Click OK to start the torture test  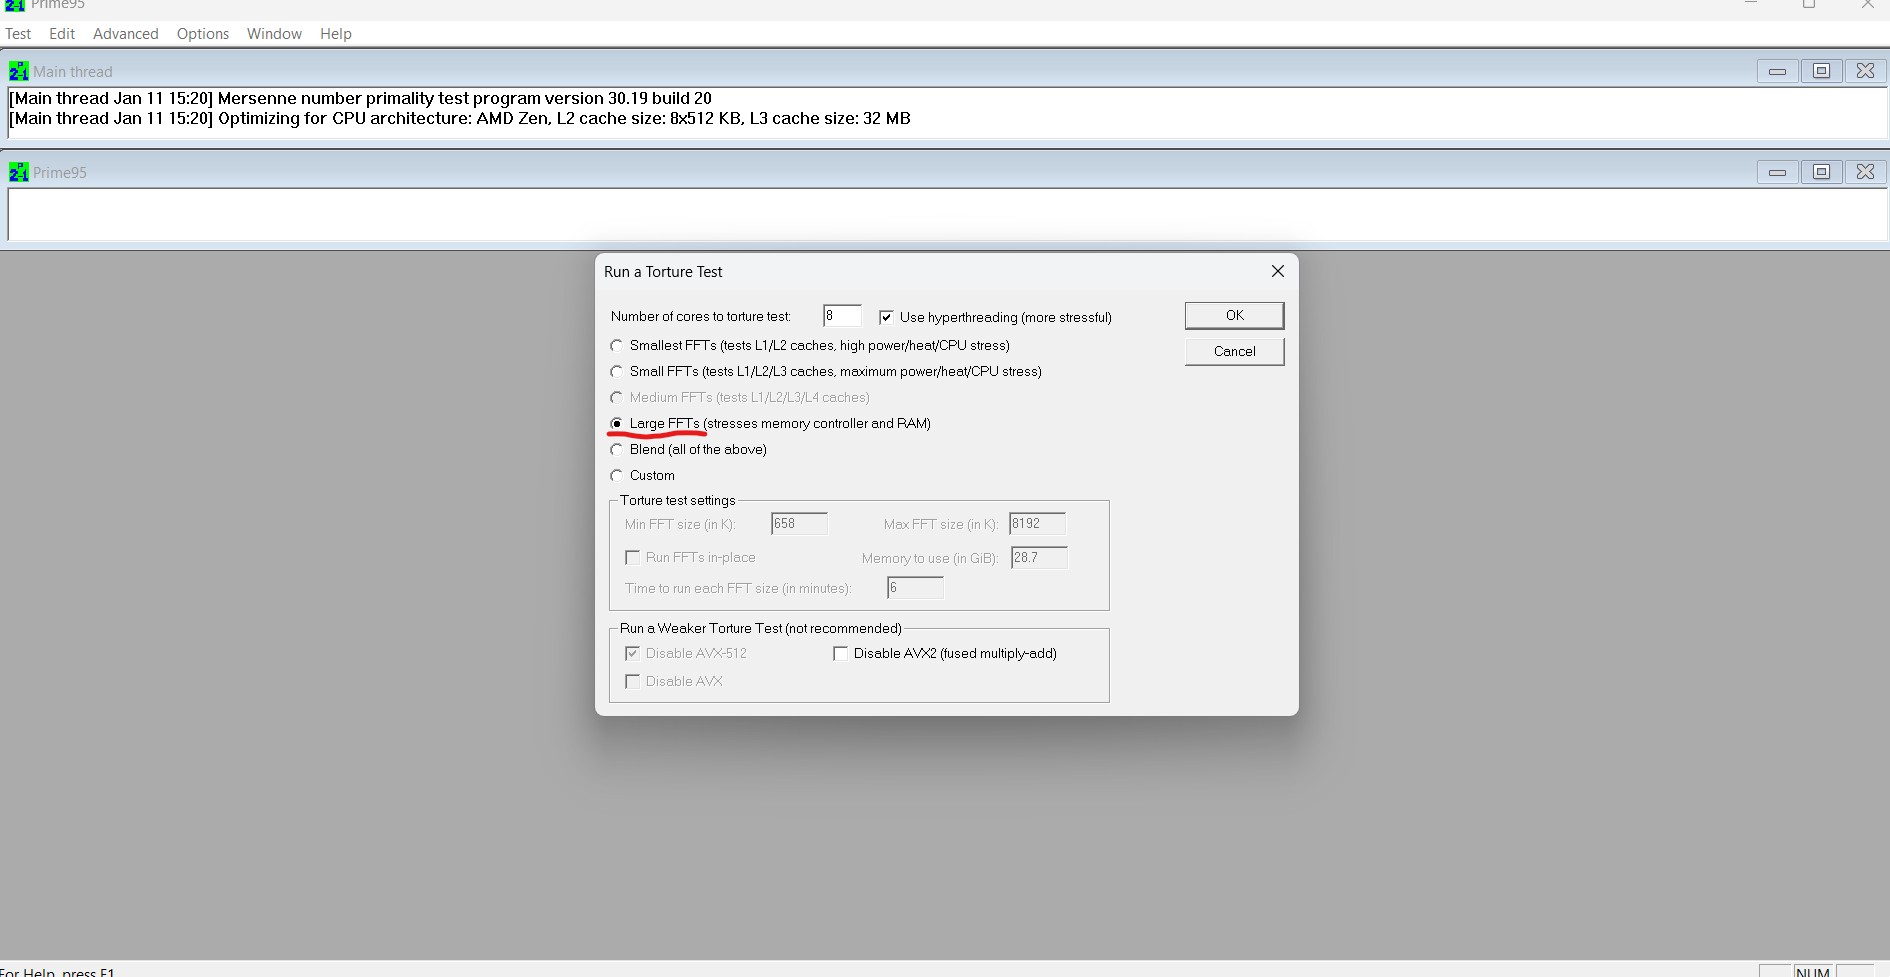click(x=1235, y=315)
